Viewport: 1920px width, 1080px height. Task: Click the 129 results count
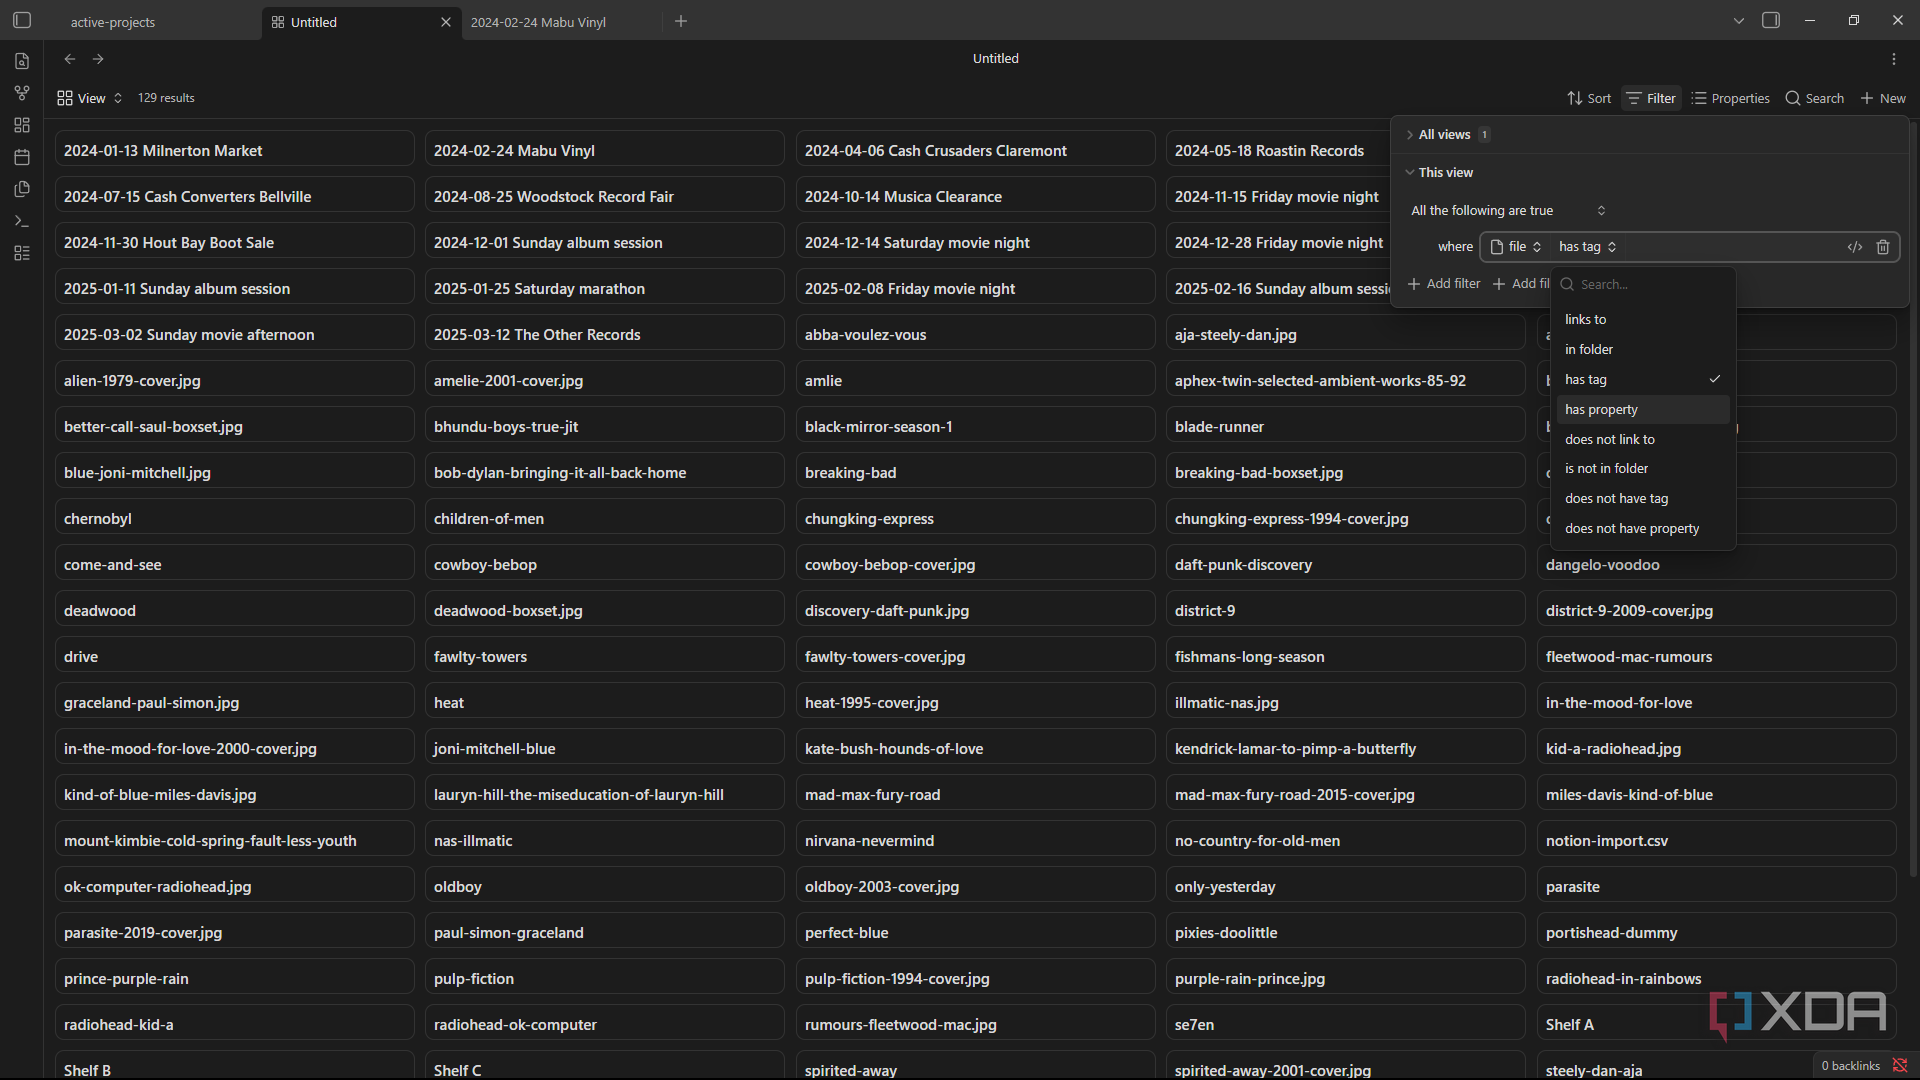pos(166,98)
